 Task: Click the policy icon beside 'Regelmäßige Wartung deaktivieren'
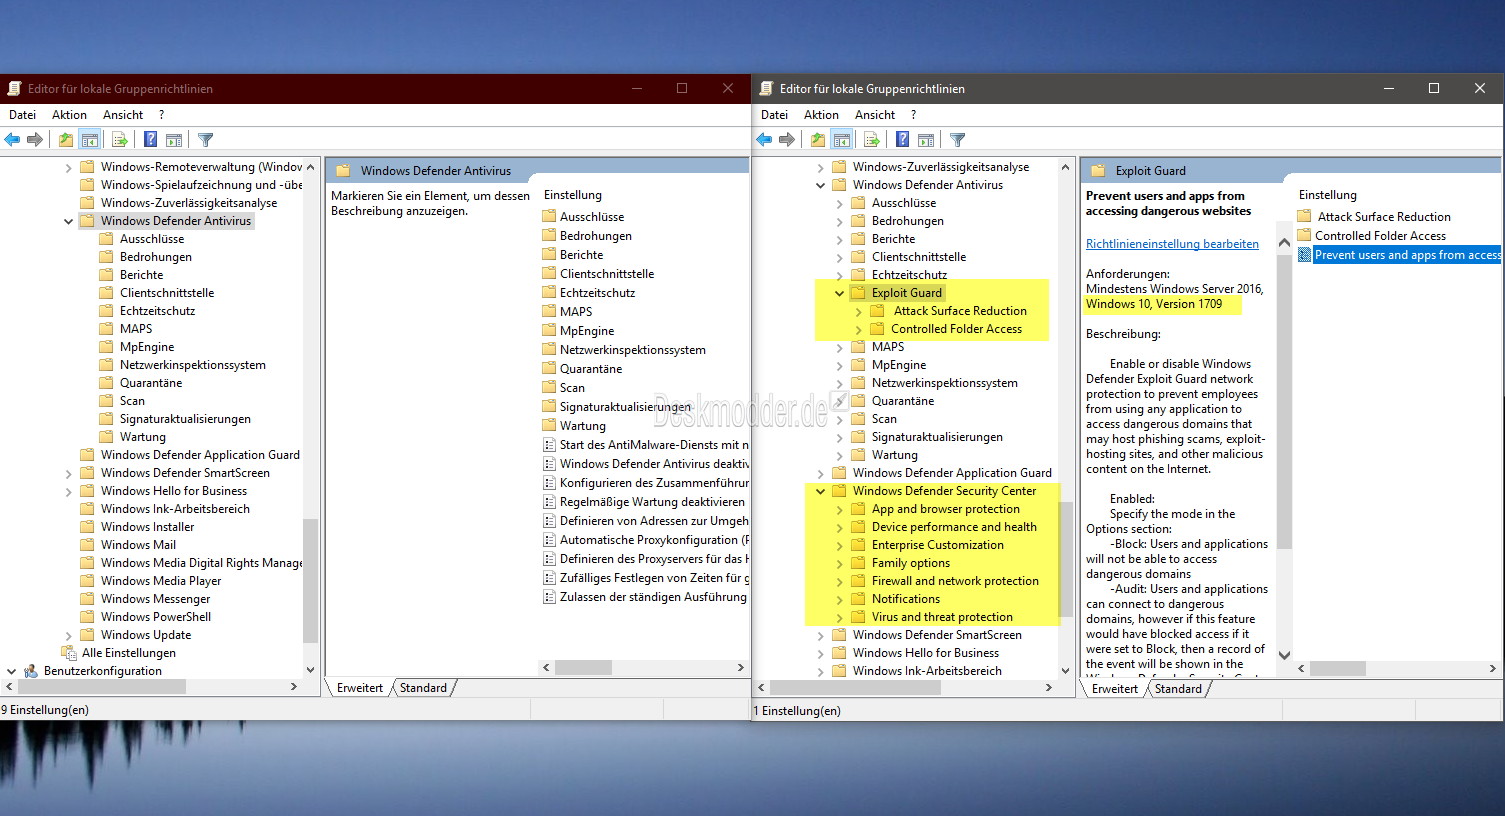(x=549, y=502)
